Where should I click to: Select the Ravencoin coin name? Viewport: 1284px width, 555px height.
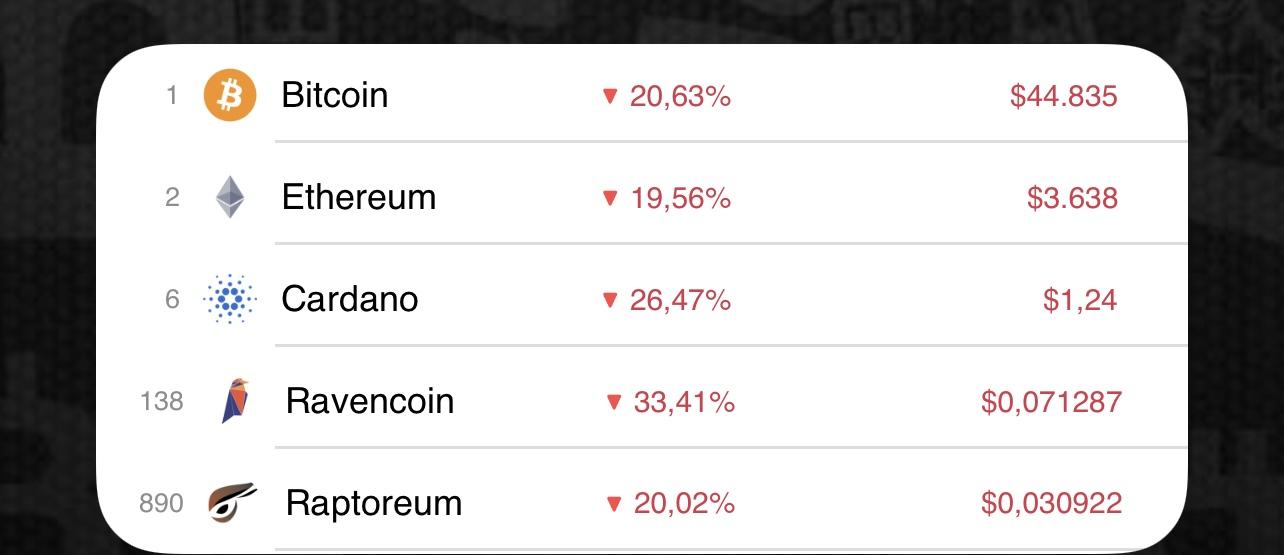click(x=370, y=402)
